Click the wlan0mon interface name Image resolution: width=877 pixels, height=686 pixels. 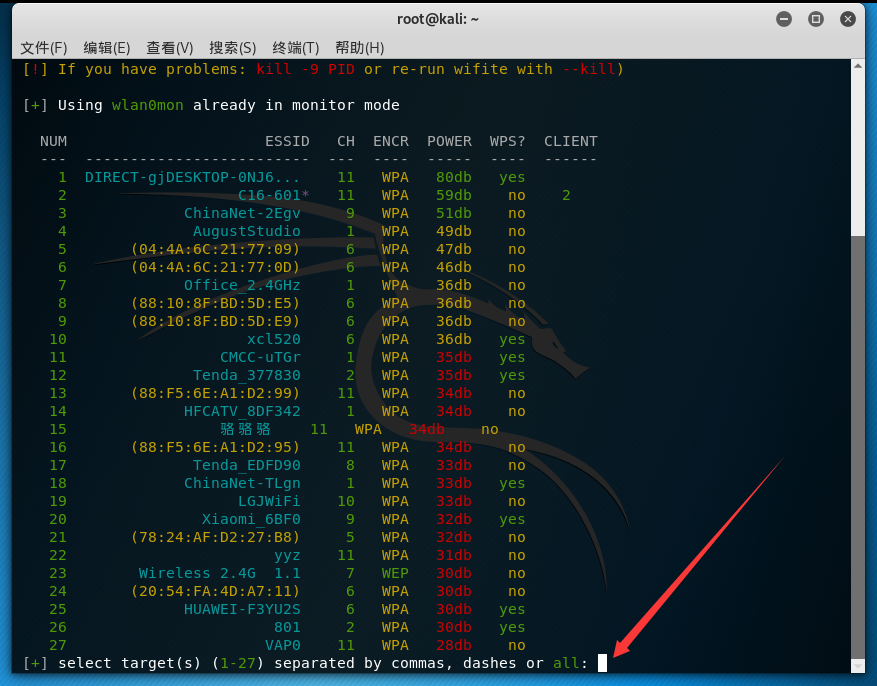(147, 106)
